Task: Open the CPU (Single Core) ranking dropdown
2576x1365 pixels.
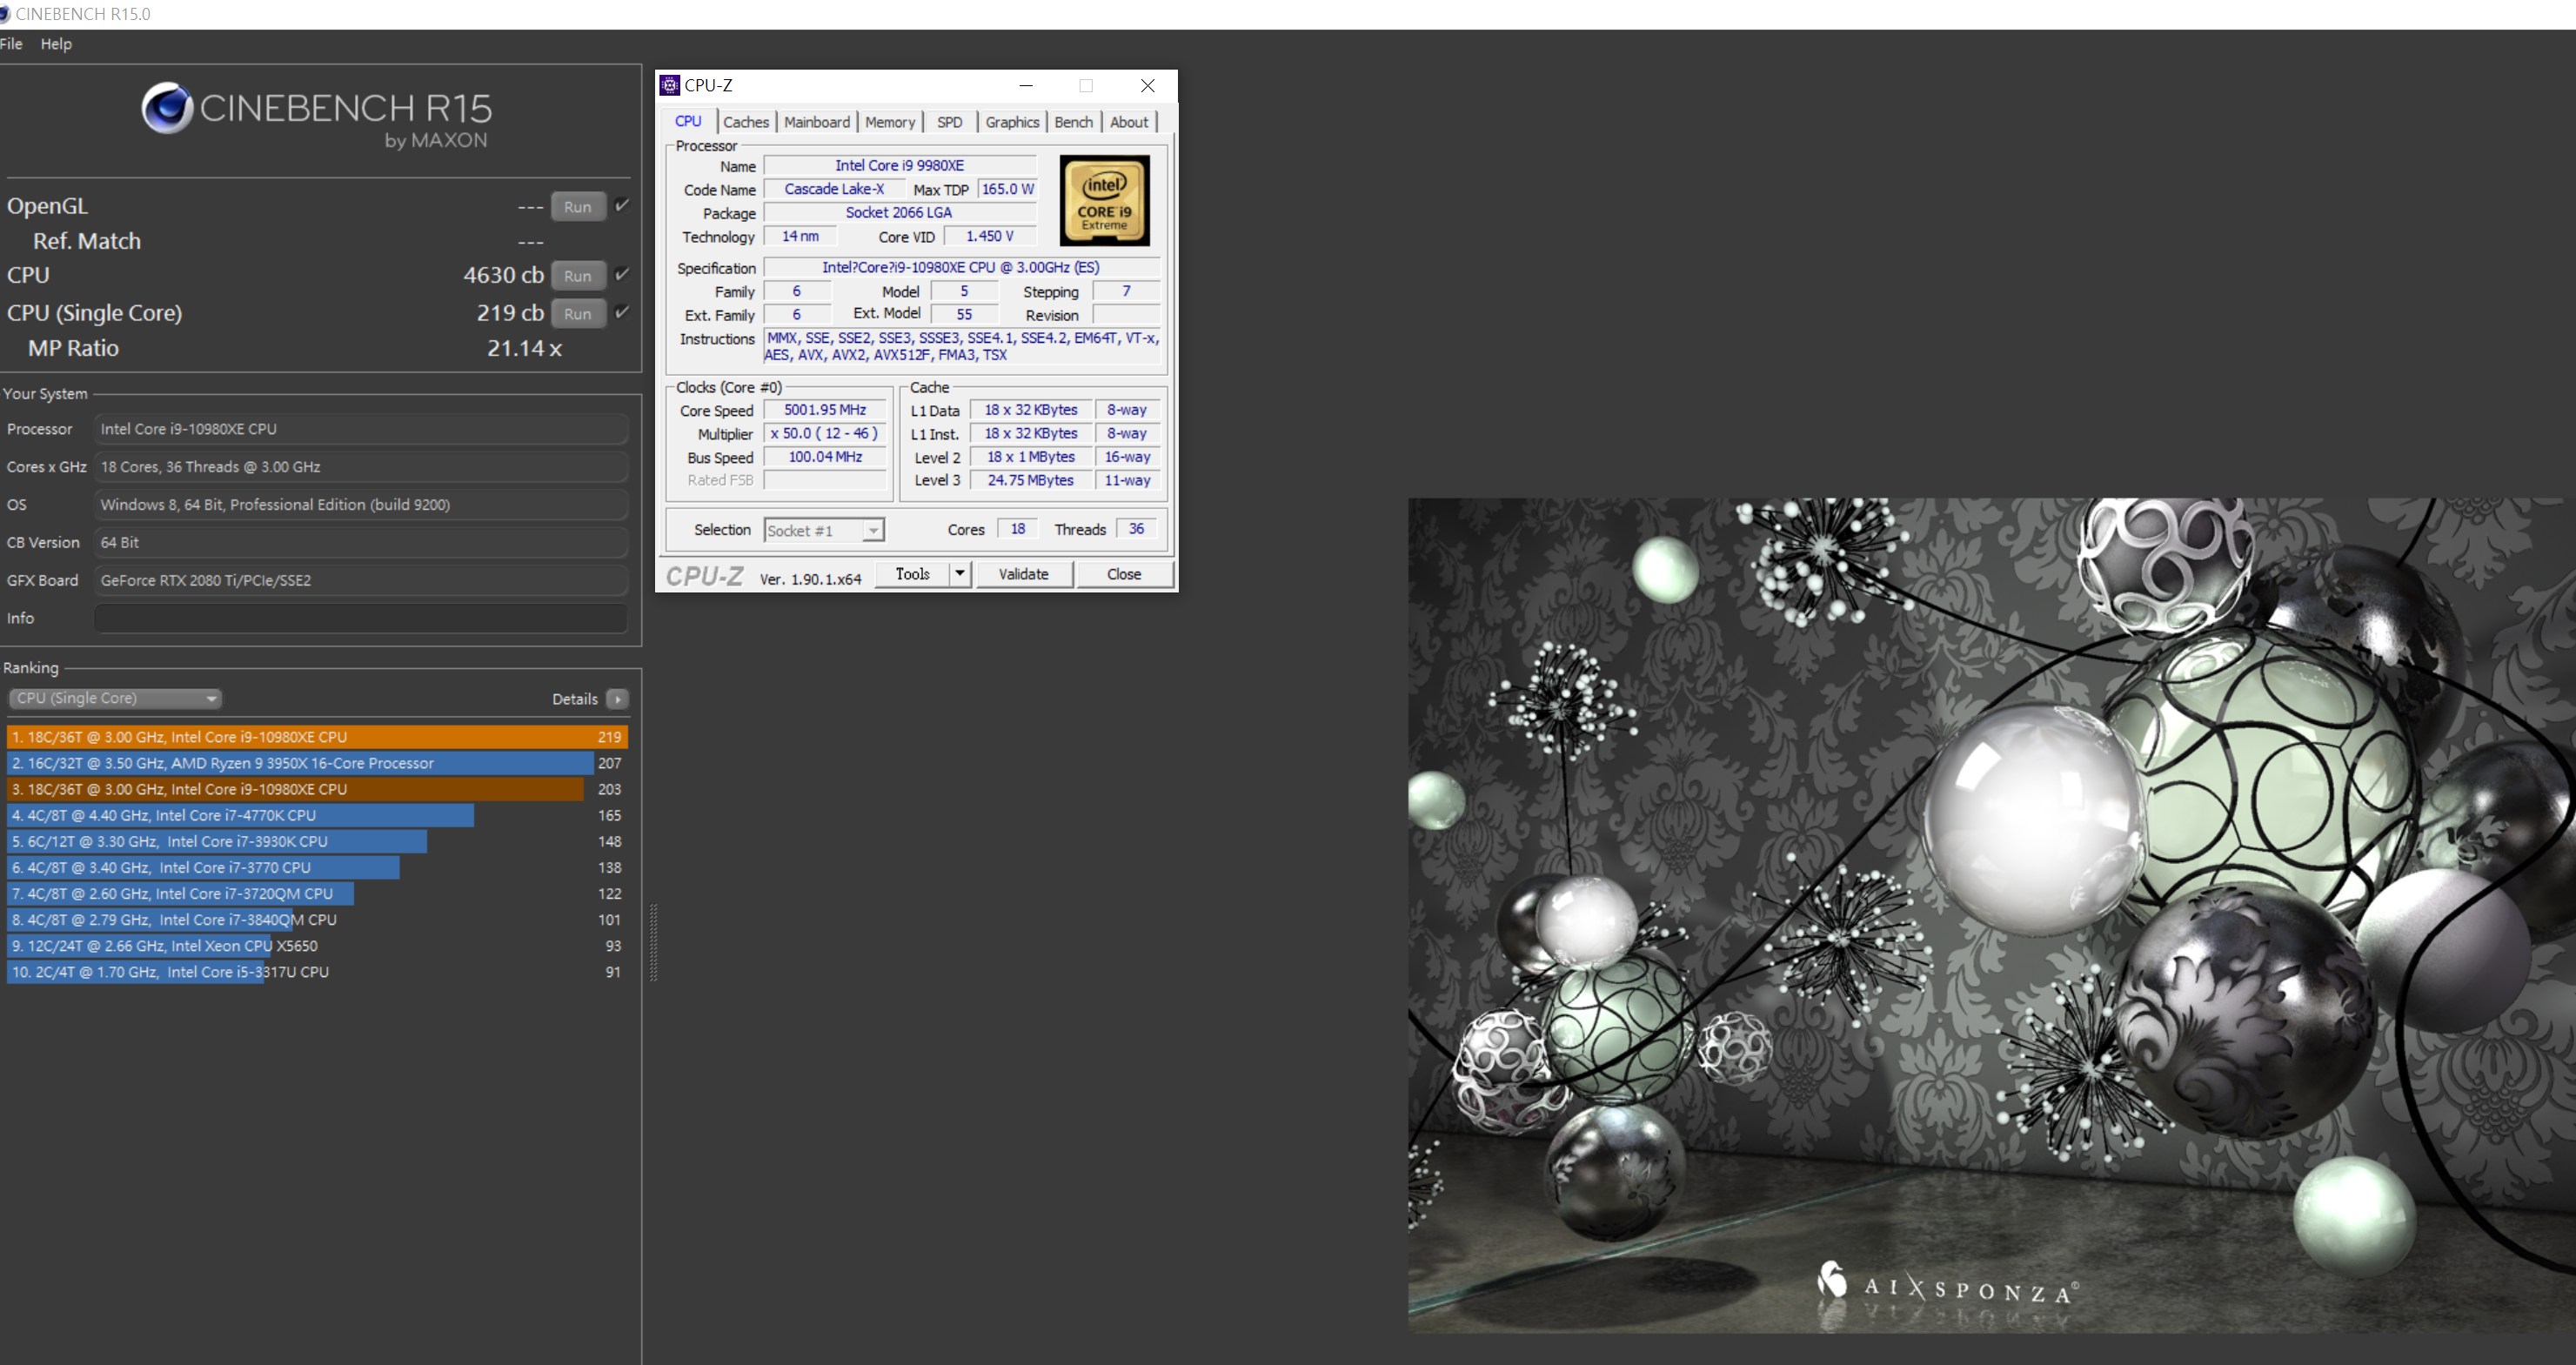Action: click(115, 698)
